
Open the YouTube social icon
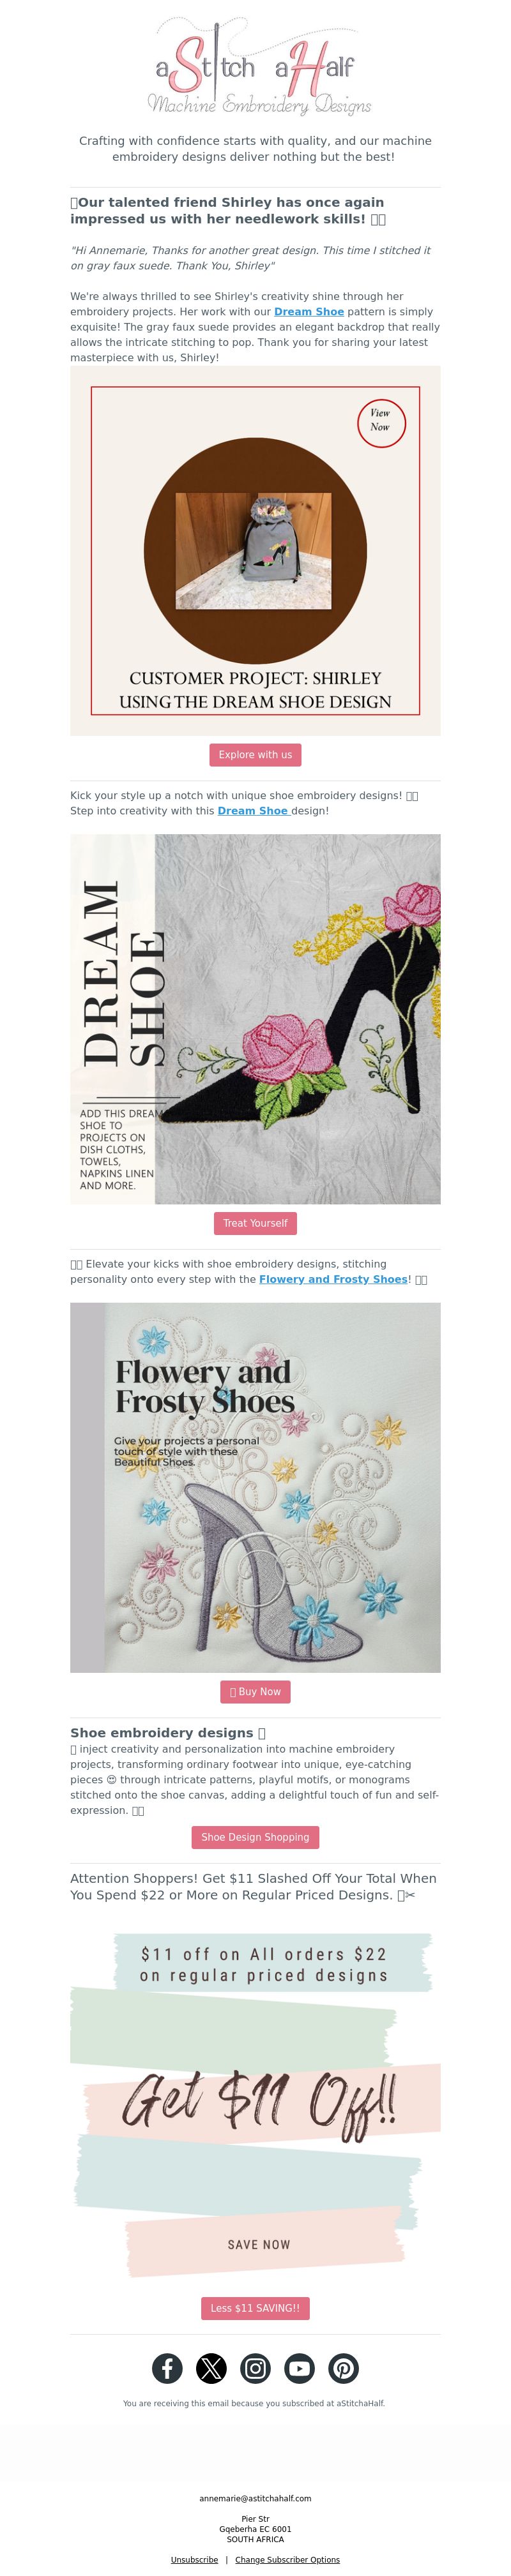(299, 2368)
